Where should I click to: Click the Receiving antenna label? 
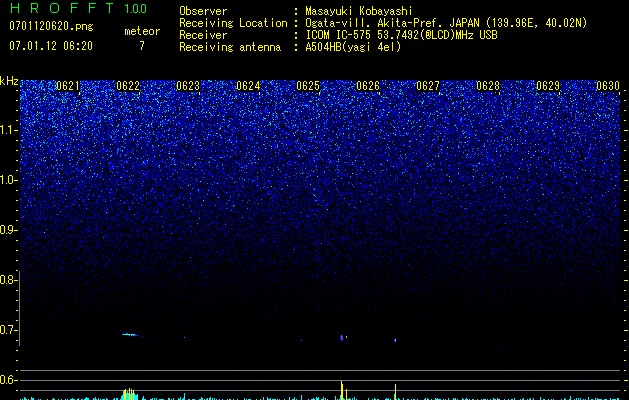[230, 47]
